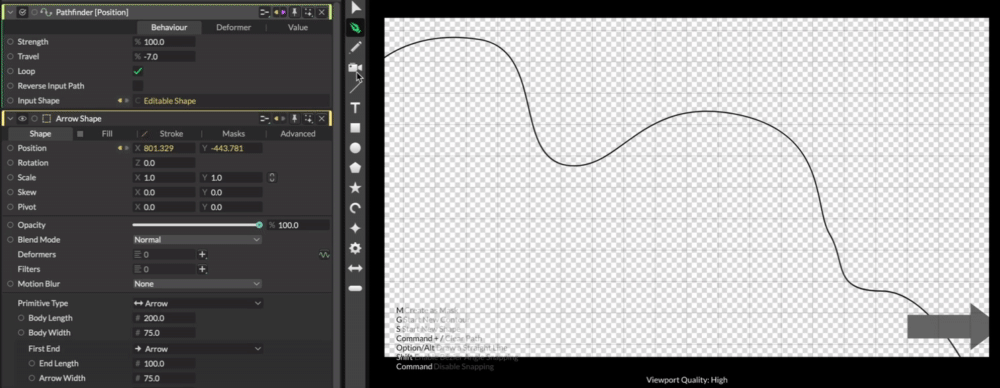Click the Strength value field

click(164, 41)
